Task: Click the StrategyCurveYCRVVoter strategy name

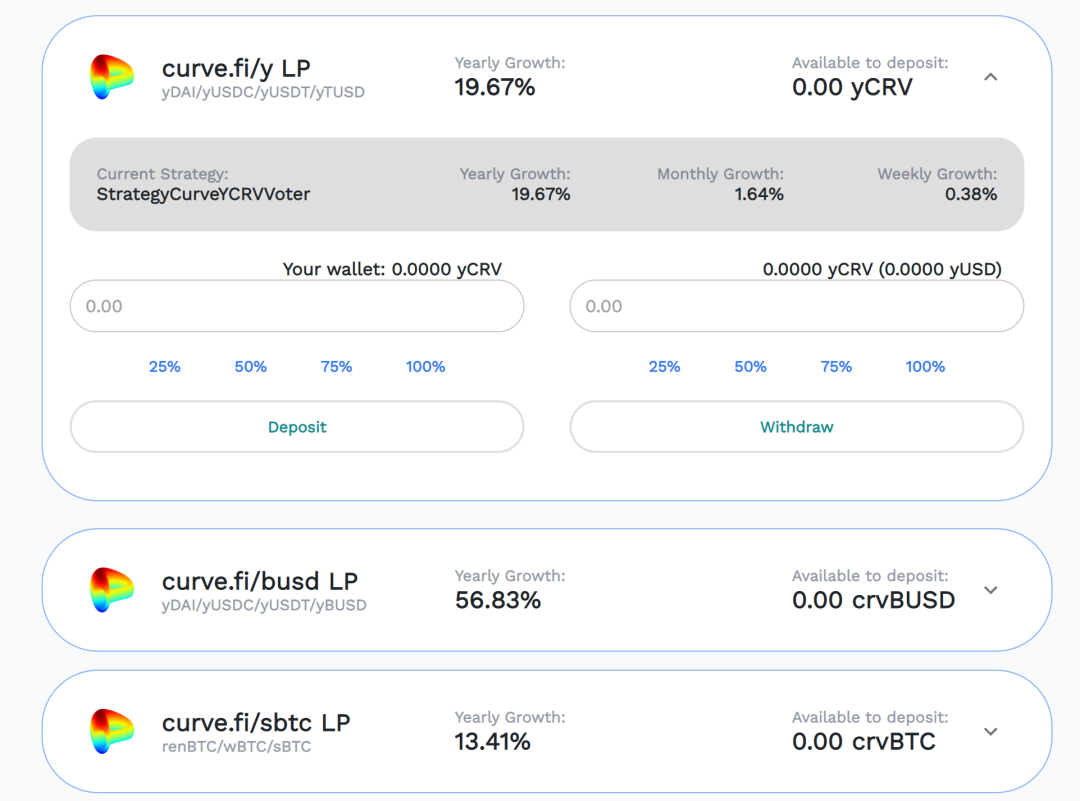Action: [203, 194]
